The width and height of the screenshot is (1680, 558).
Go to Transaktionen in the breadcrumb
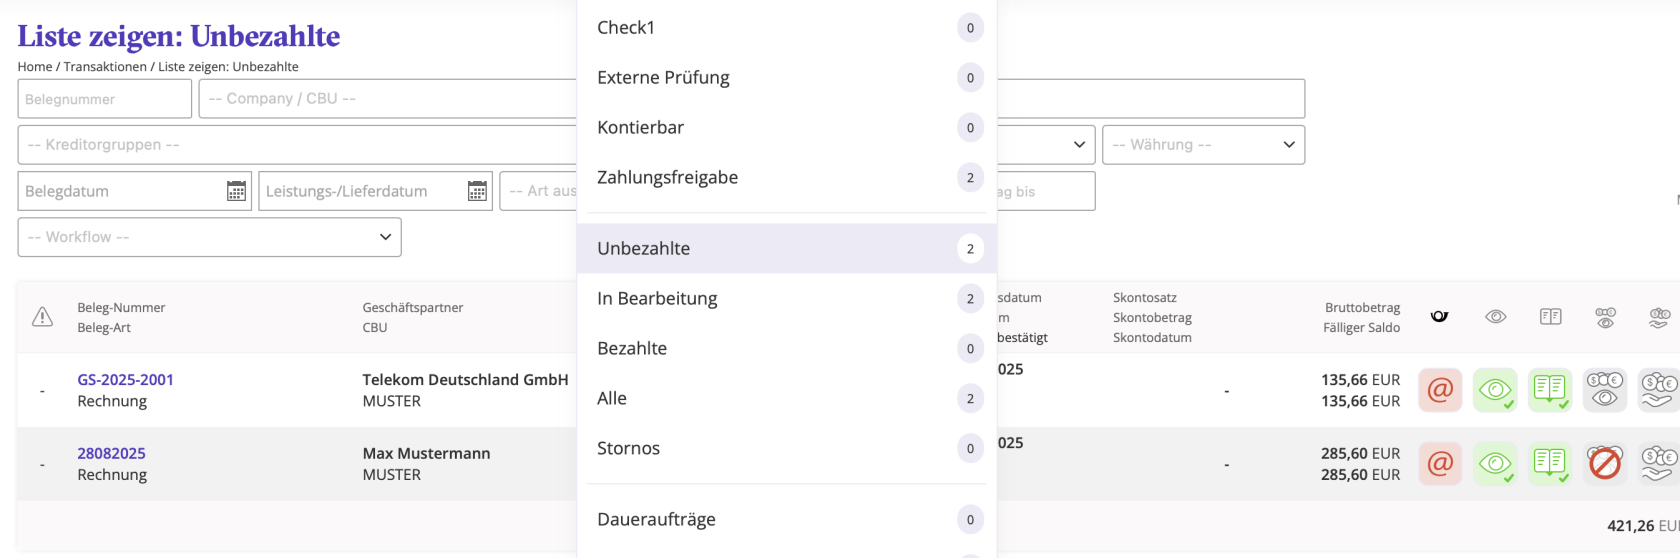coord(105,67)
